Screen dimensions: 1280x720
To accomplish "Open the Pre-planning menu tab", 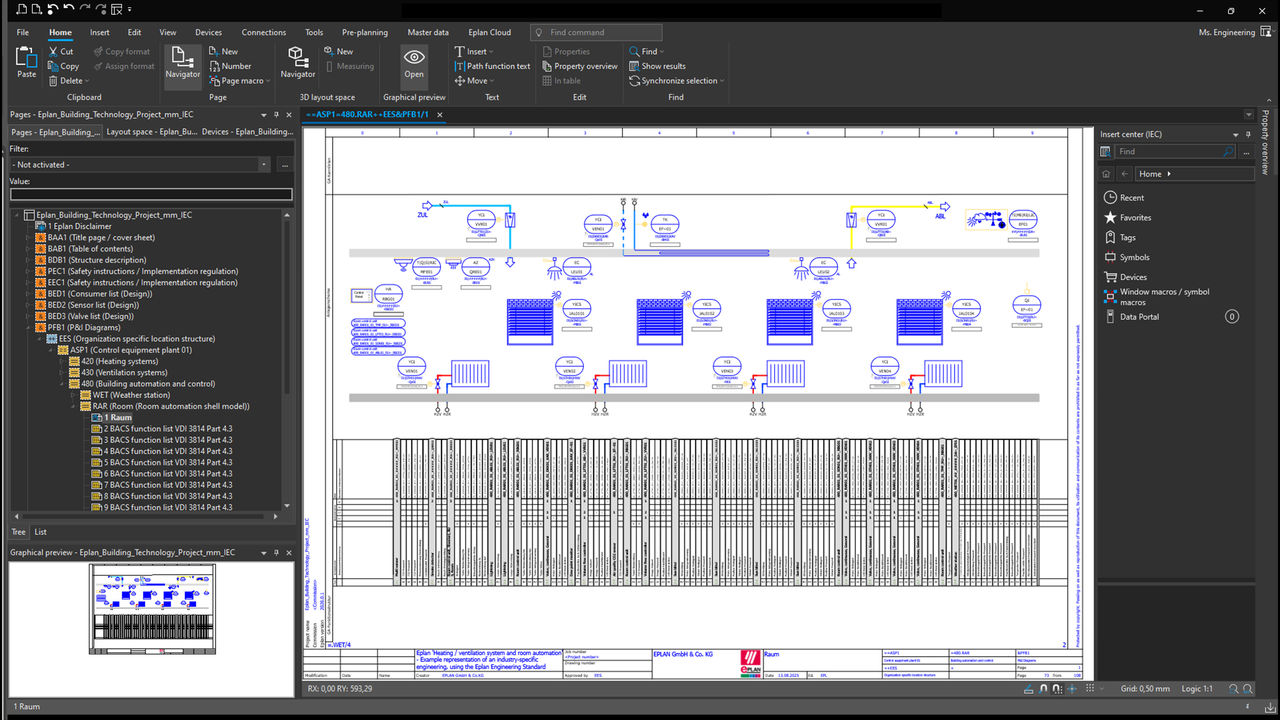I will [x=365, y=32].
